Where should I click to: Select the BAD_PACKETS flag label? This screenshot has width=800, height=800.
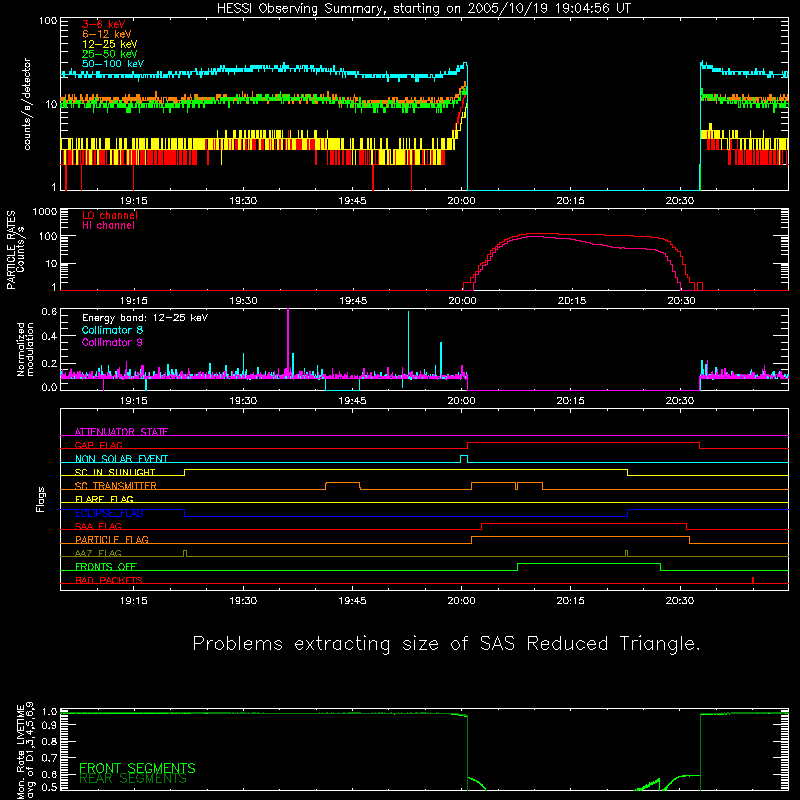click(109, 580)
